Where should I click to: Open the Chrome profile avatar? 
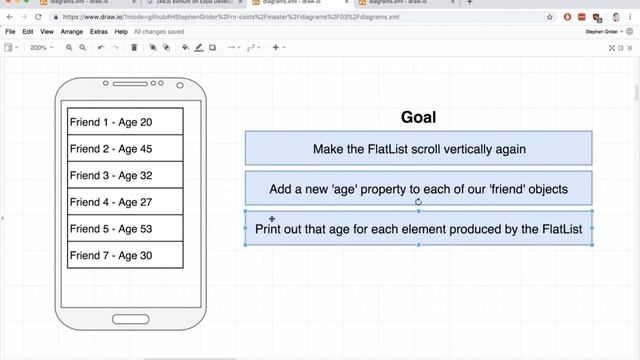[616, 17]
